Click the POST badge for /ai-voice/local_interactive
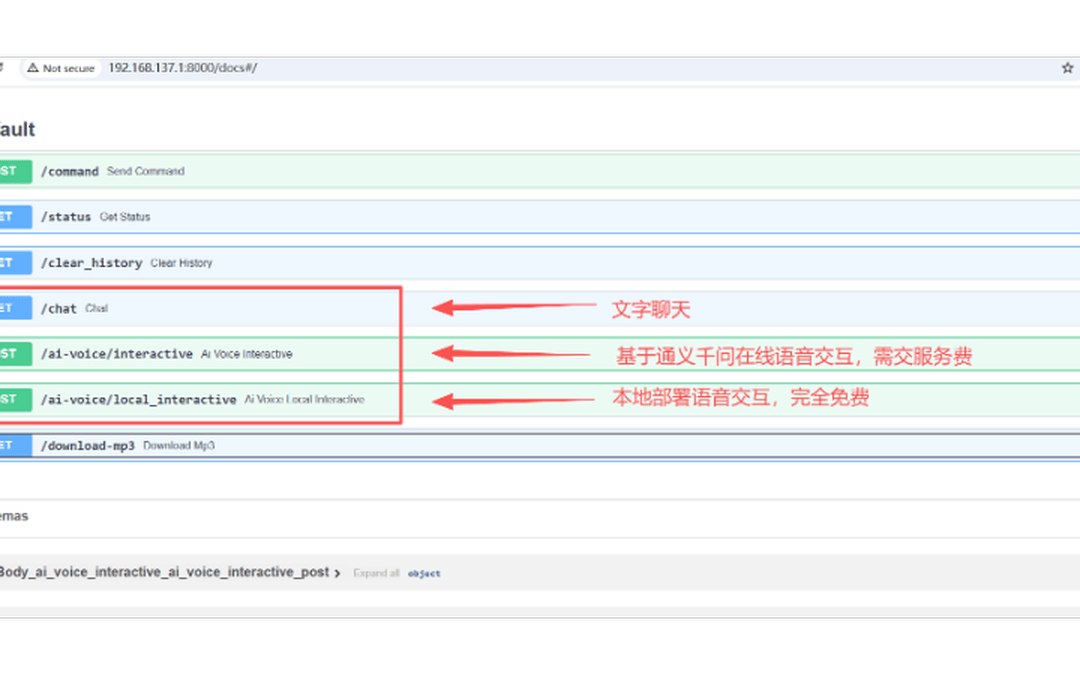1080x675 pixels. 15,399
